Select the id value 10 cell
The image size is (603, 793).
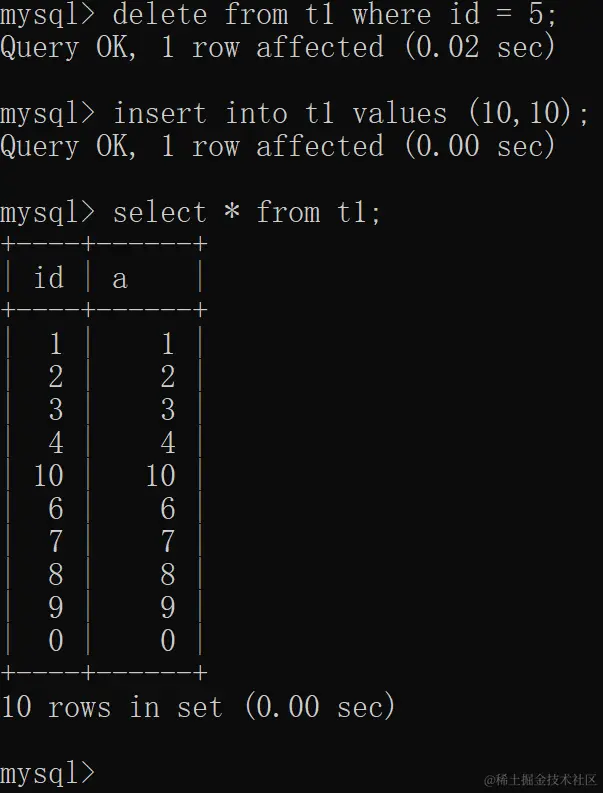pos(49,476)
